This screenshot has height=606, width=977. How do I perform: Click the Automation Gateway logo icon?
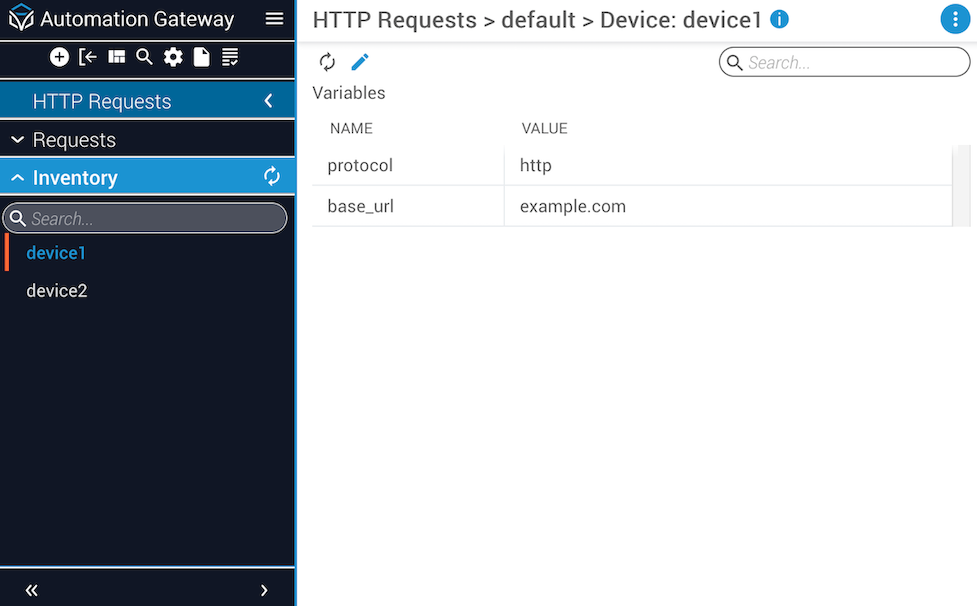[21, 17]
